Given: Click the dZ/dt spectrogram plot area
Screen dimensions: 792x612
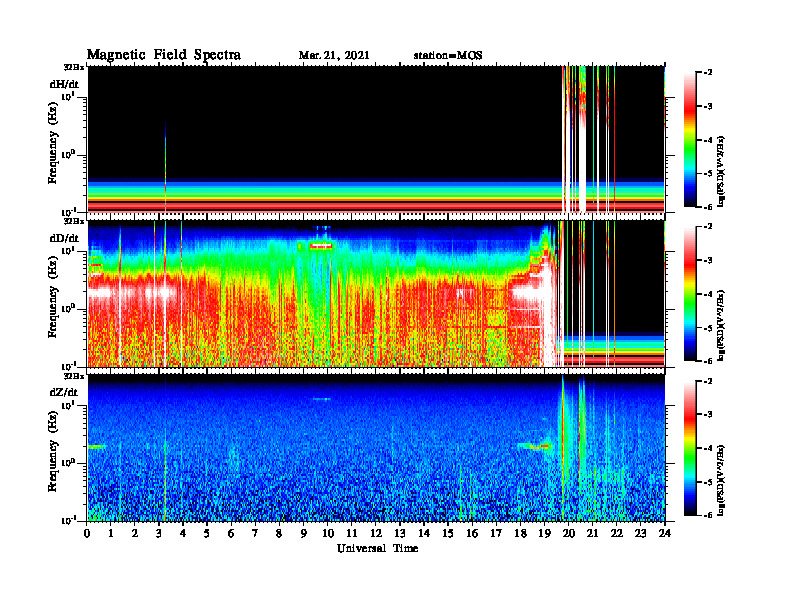Looking at the screenshot, I should click(x=376, y=448).
